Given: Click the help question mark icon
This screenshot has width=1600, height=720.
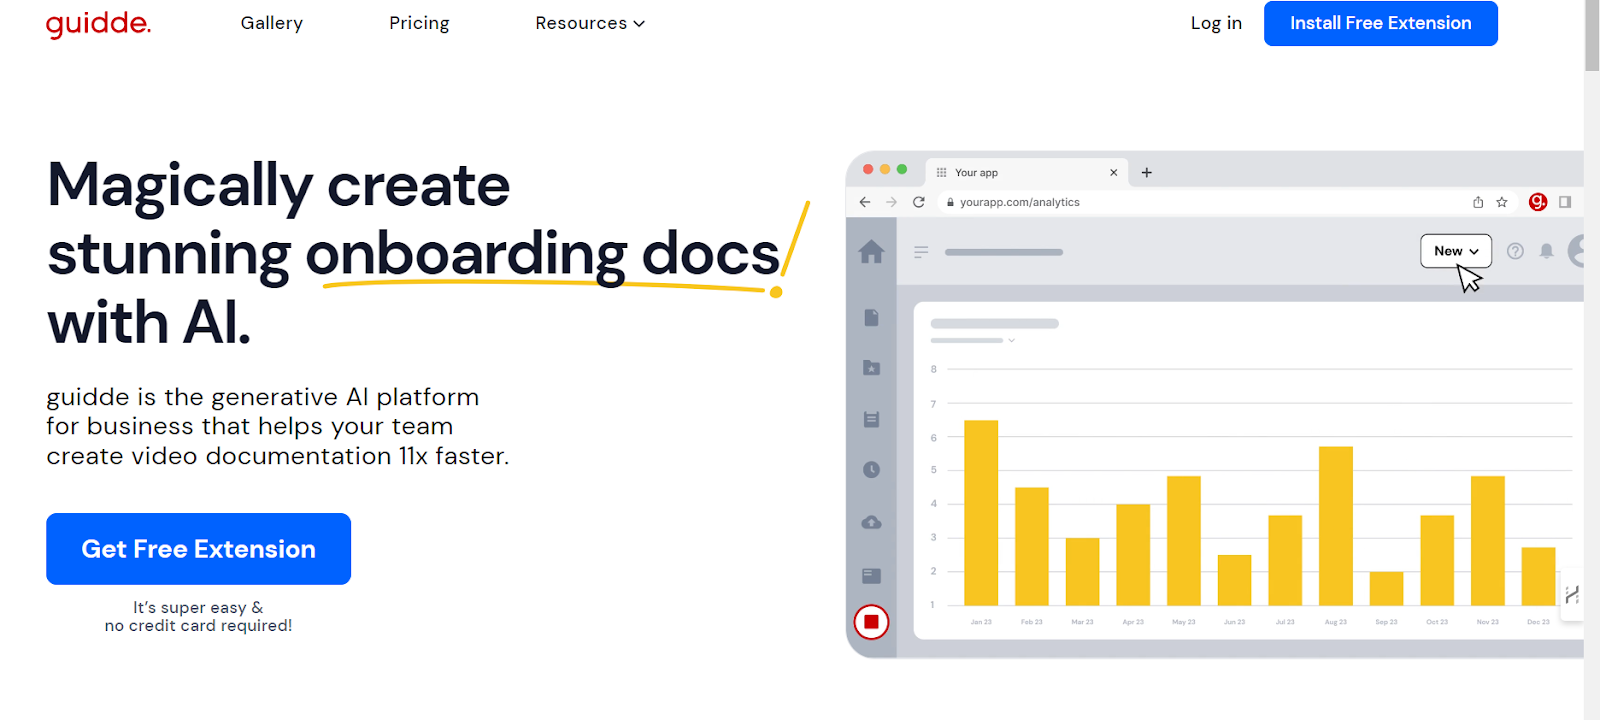Looking at the screenshot, I should pyautogui.click(x=1515, y=251).
